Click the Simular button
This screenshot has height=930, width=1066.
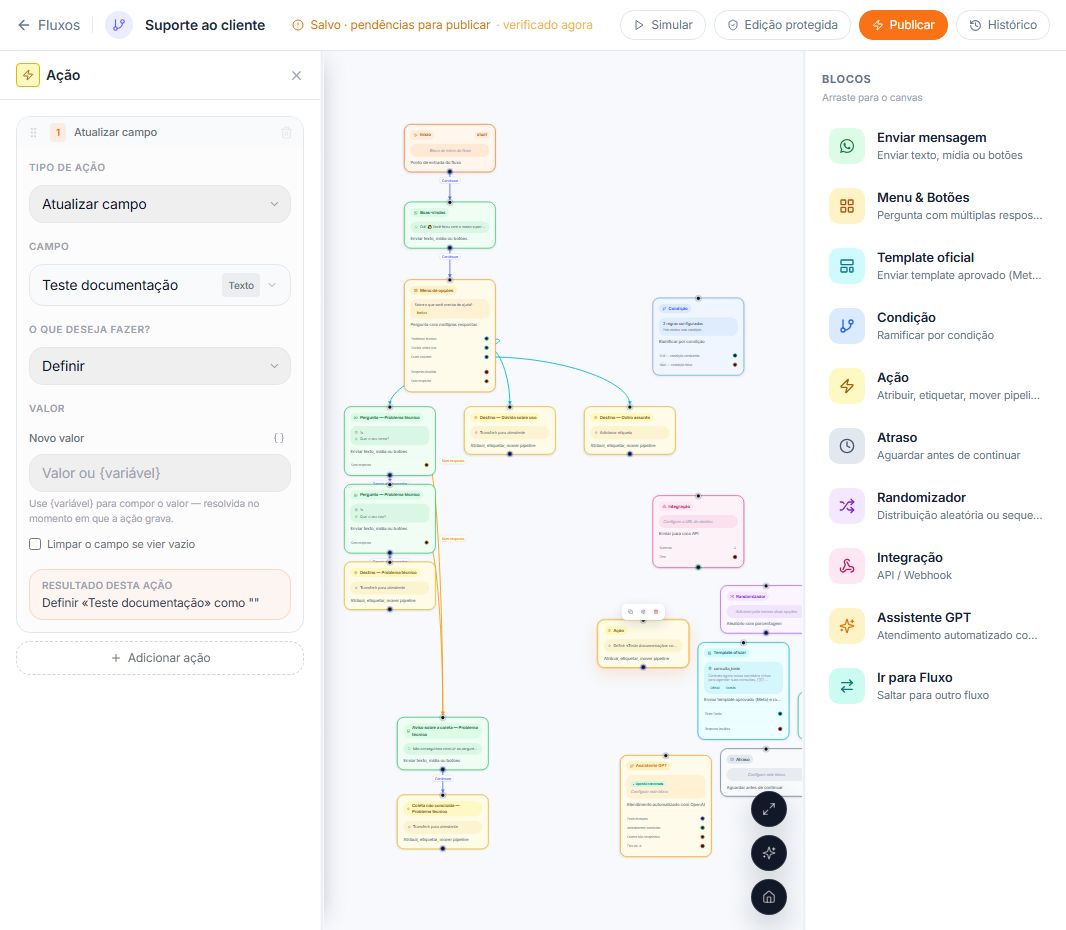click(x=663, y=25)
